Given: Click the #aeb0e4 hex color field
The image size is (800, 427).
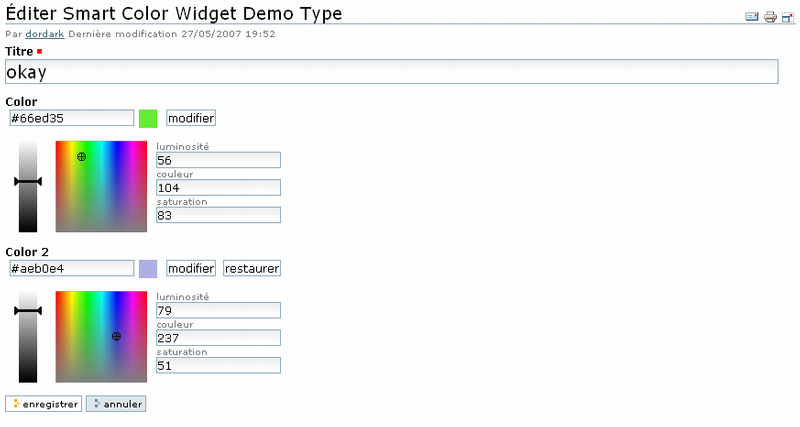Looking at the screenshot, I should 70,268.
